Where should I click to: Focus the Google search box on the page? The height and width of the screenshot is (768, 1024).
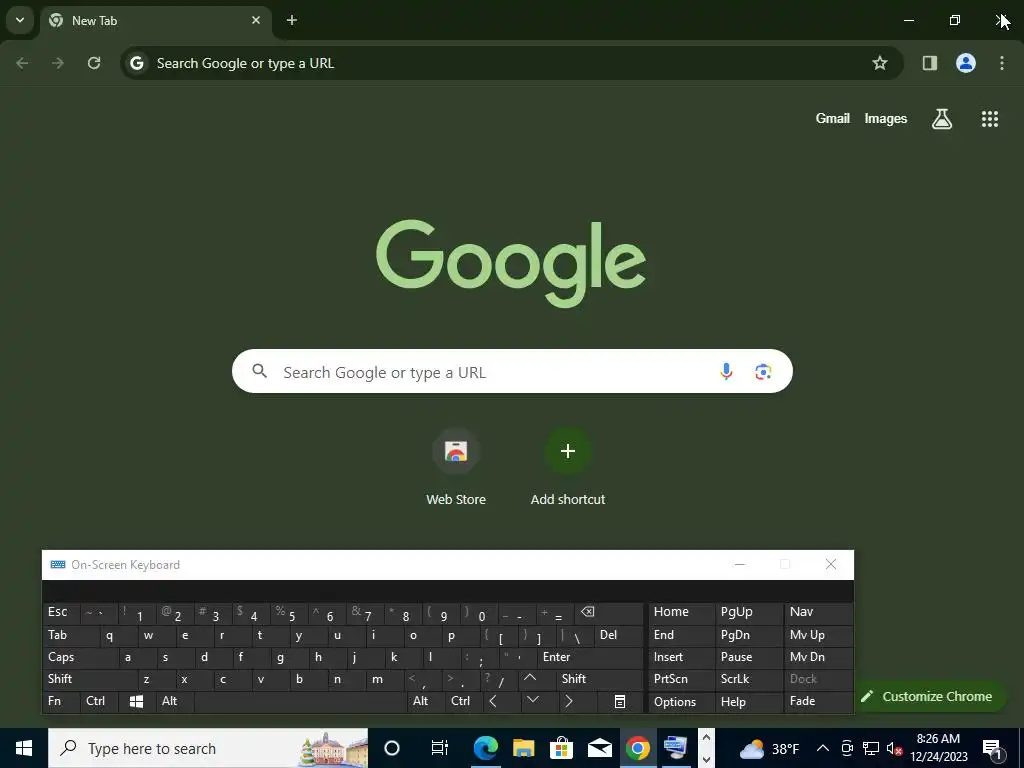tap(512, 372)
